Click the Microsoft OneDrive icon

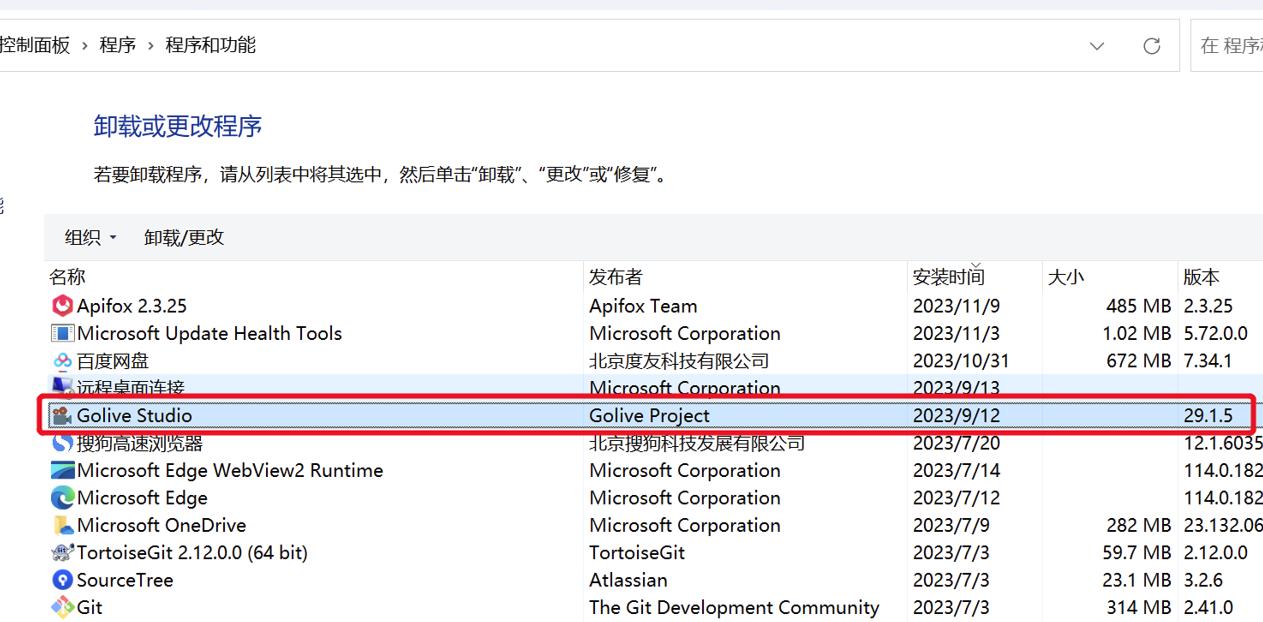63,525
